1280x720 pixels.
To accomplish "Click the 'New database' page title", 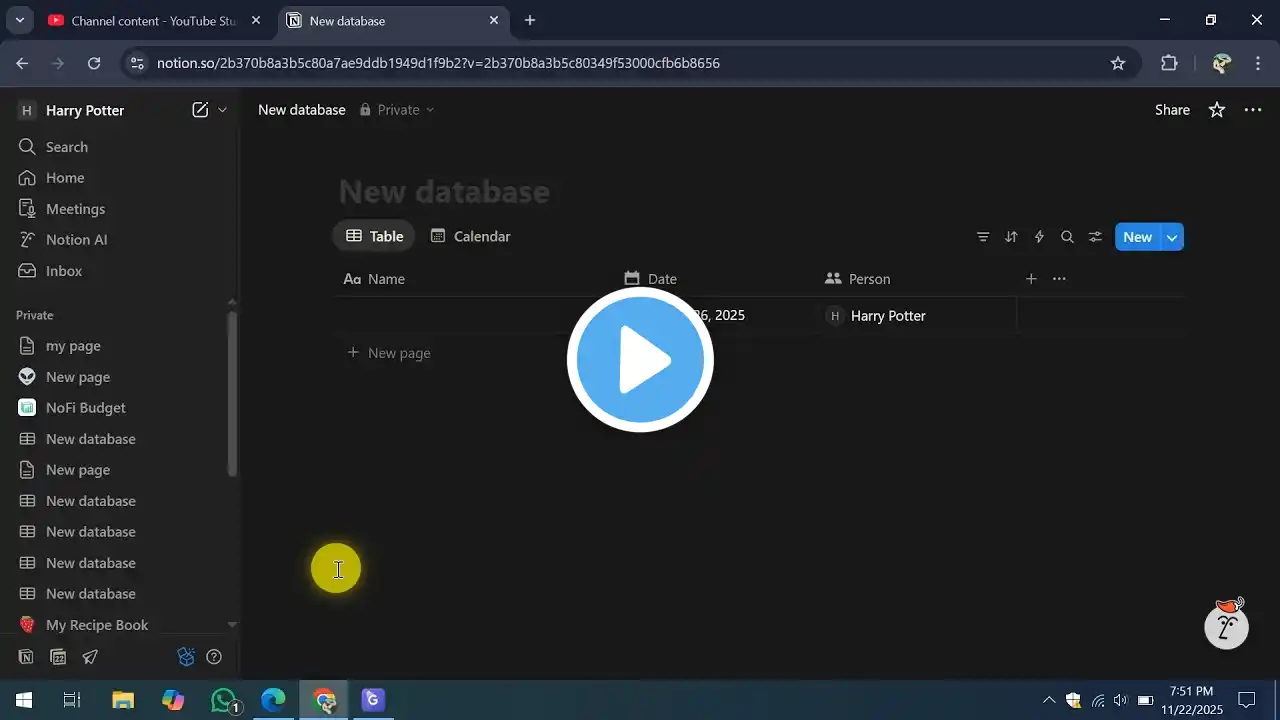I will [x=444, y=191].
